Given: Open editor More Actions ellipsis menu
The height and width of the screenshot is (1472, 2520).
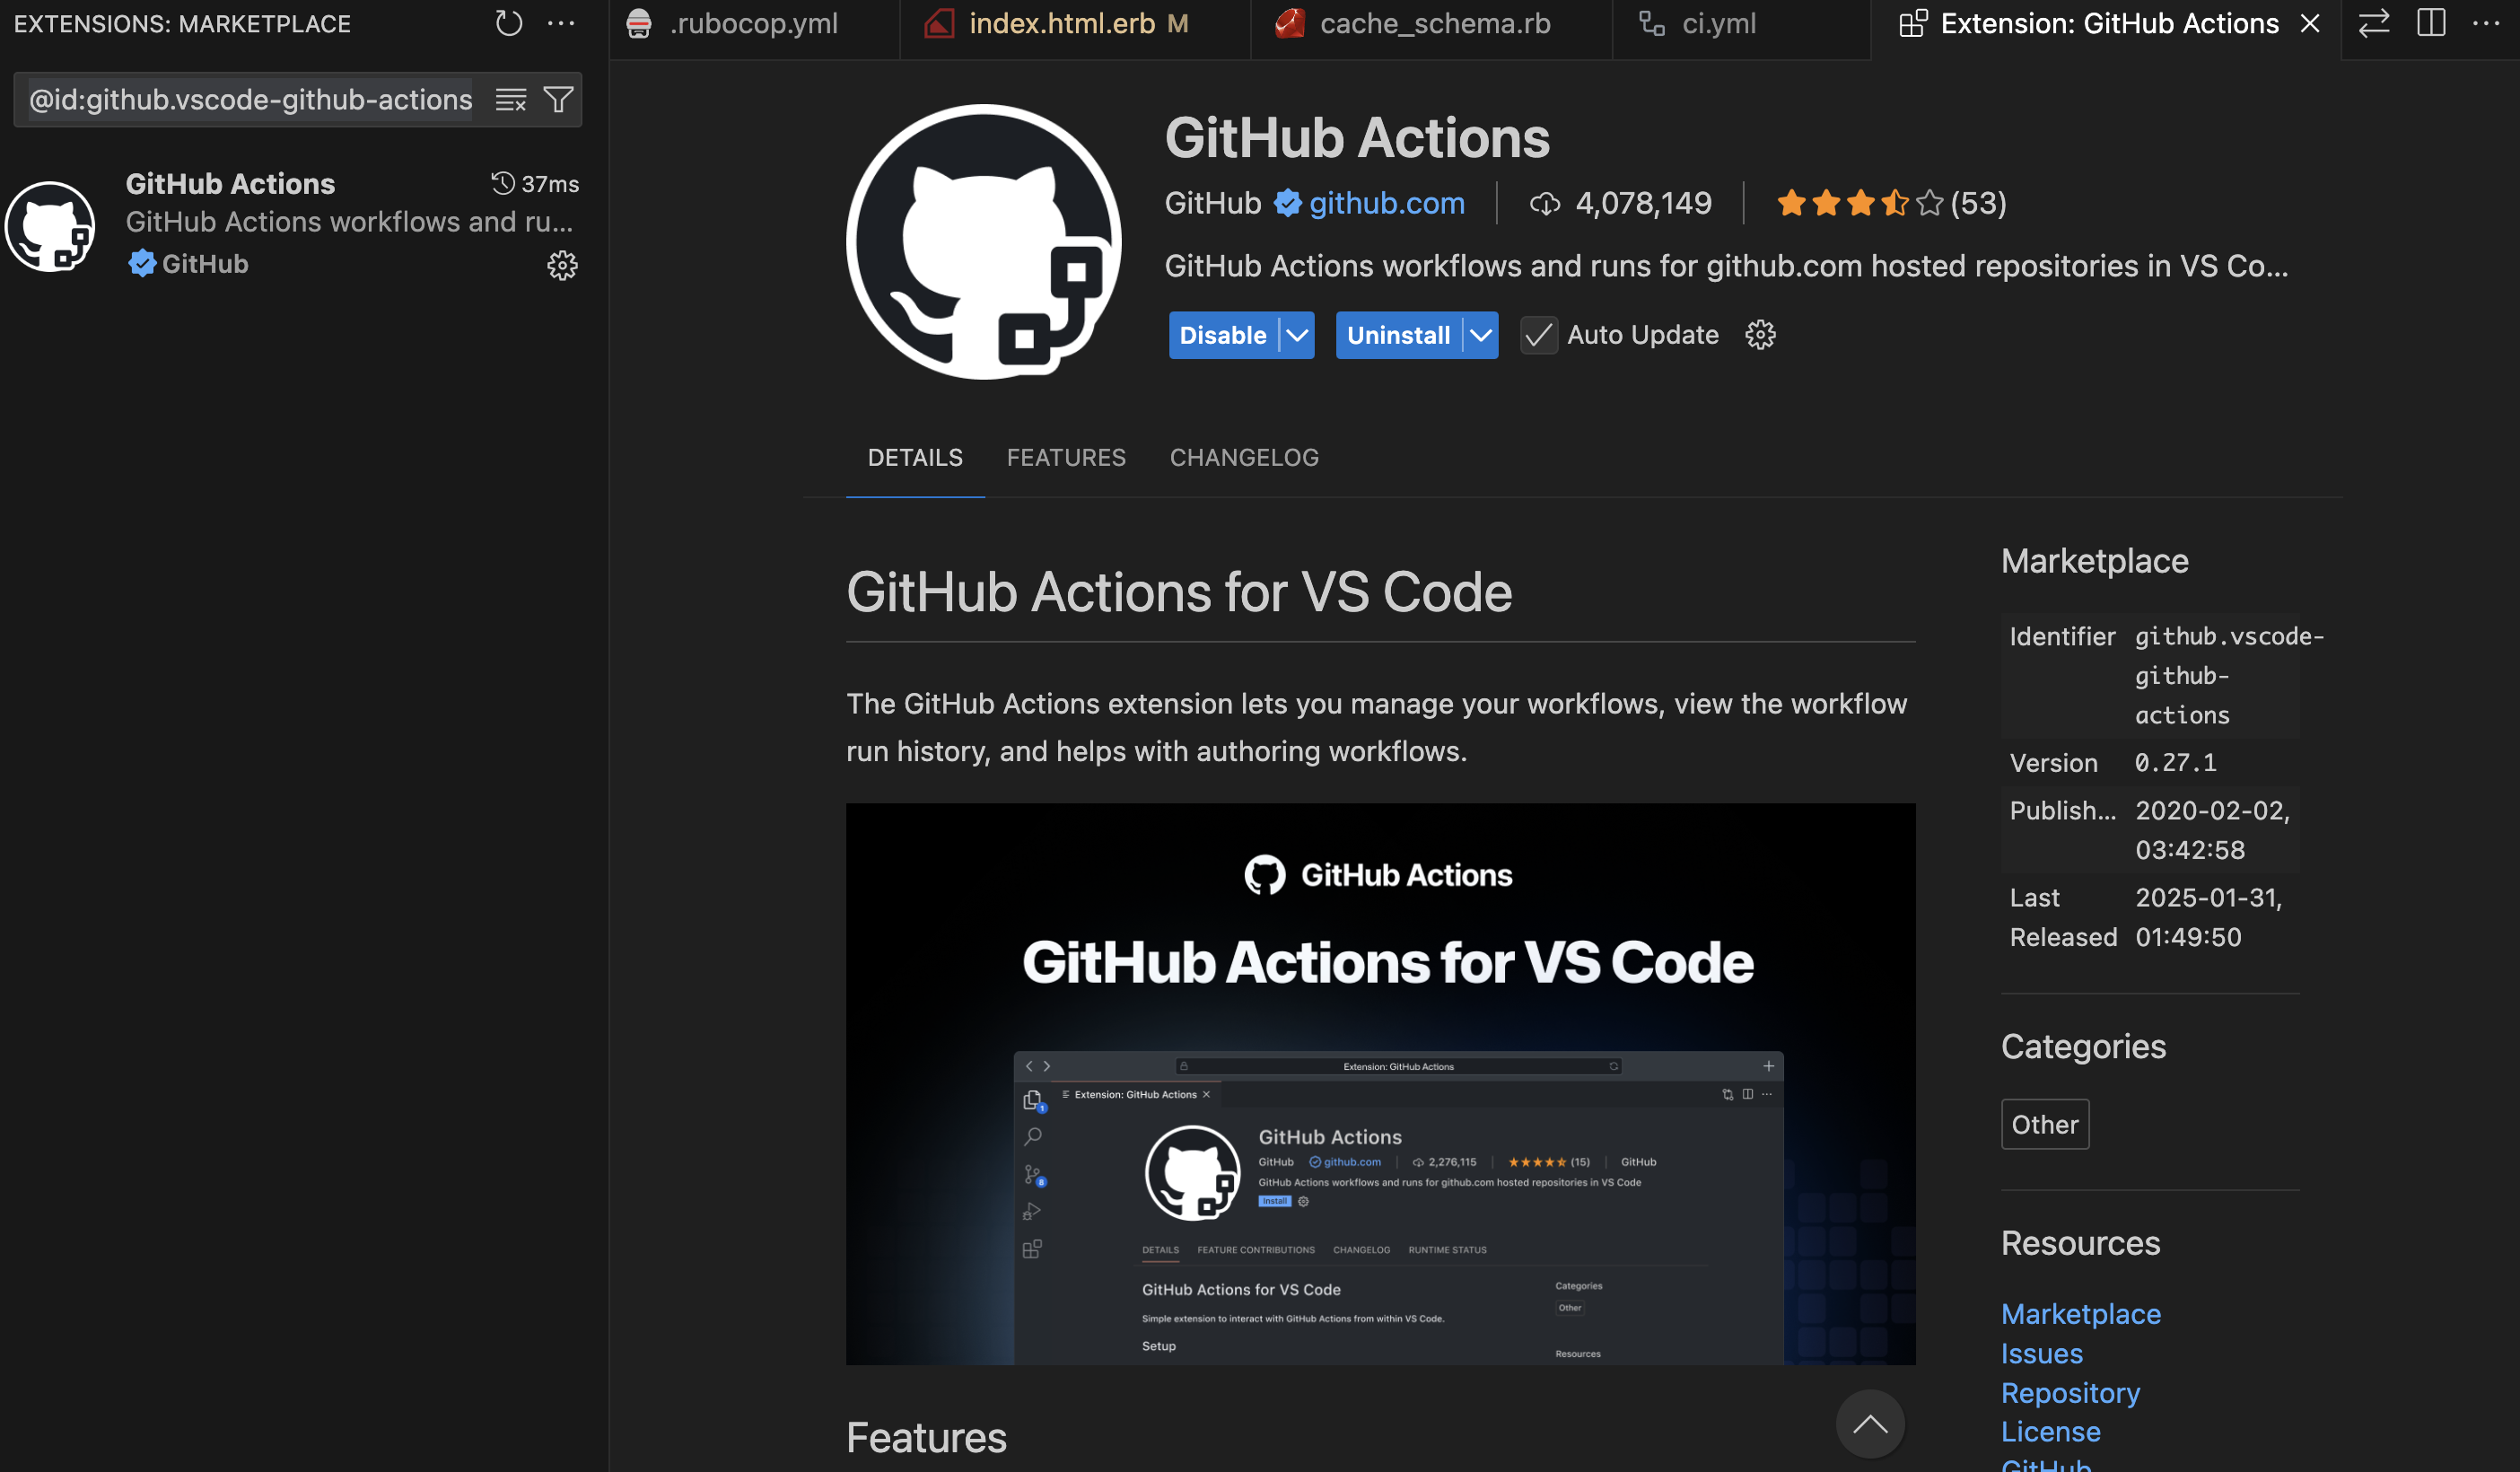Looking at the screenshot, I should pos(2485,23).
